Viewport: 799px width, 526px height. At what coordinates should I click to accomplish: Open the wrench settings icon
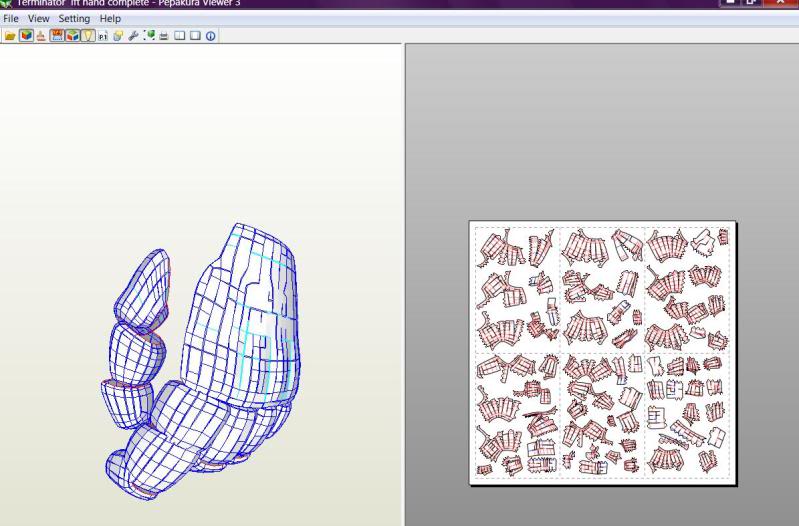point(134,36)
